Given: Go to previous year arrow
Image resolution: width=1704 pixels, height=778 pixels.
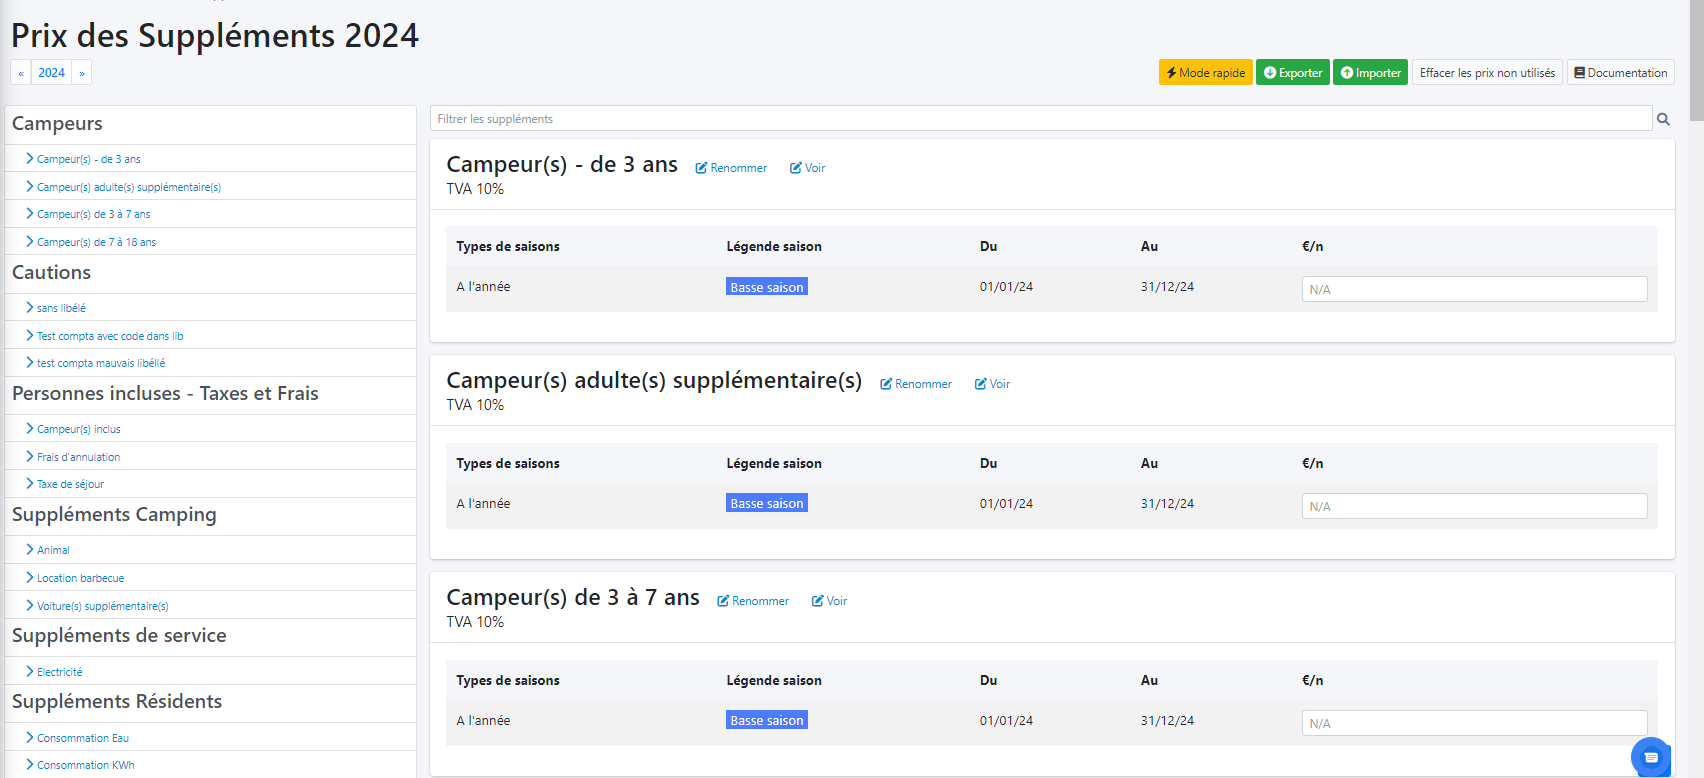Looking at the screenshot, I should pos(21,73).
